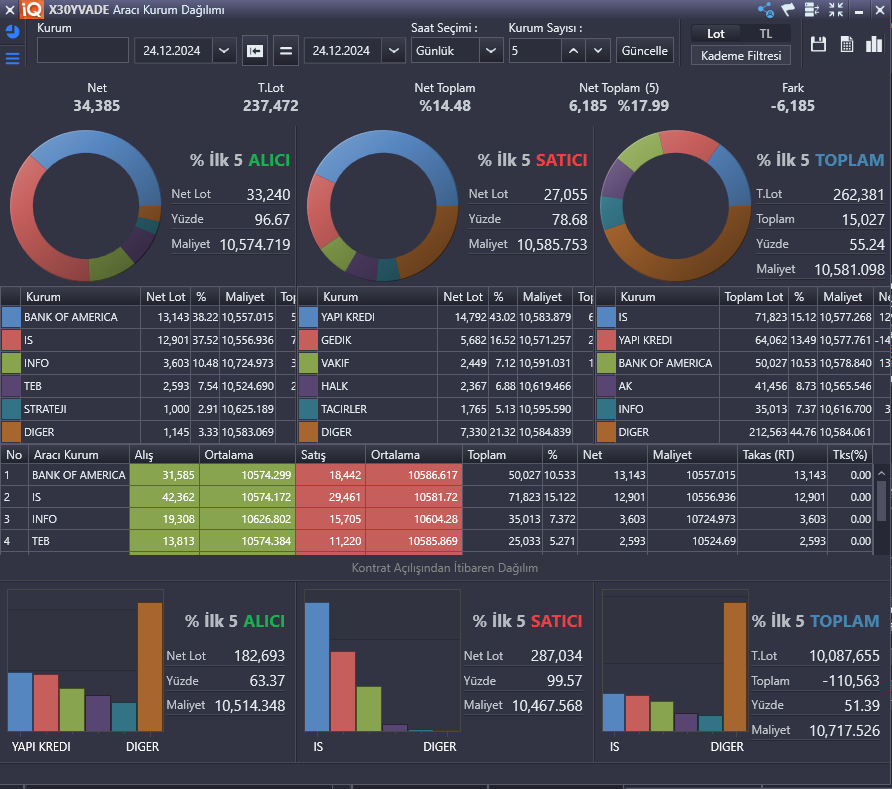Image resolution: width=892 pixels, height=789 pixels.
Task: Open the start date dropdown
Action: tap(224, 51)
